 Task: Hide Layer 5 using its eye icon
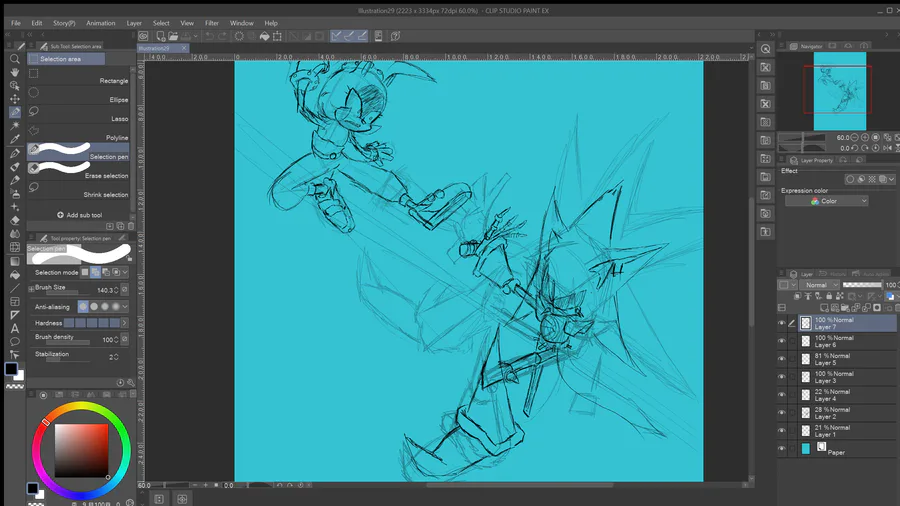(781, 359)
